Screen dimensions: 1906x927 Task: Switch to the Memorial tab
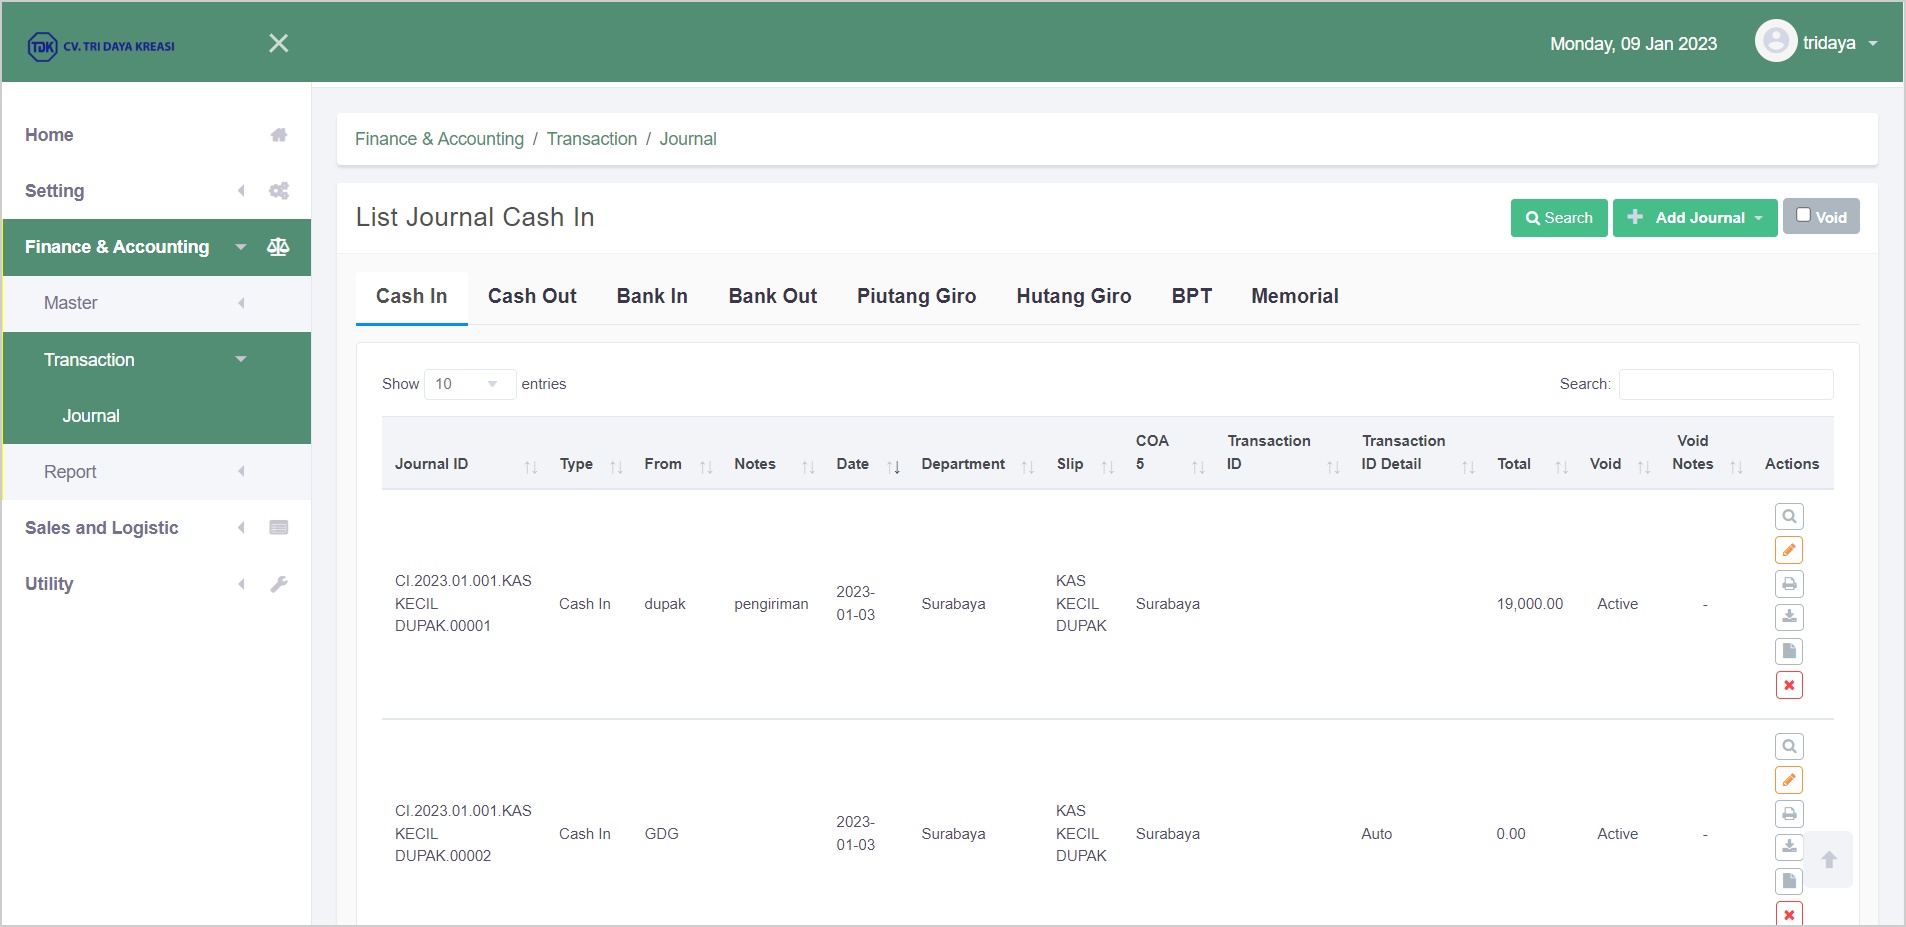click(x=1294, y=296)
